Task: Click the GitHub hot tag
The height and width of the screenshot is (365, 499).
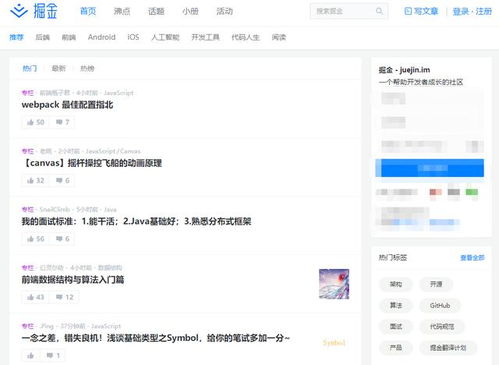Action: point(440,305)
